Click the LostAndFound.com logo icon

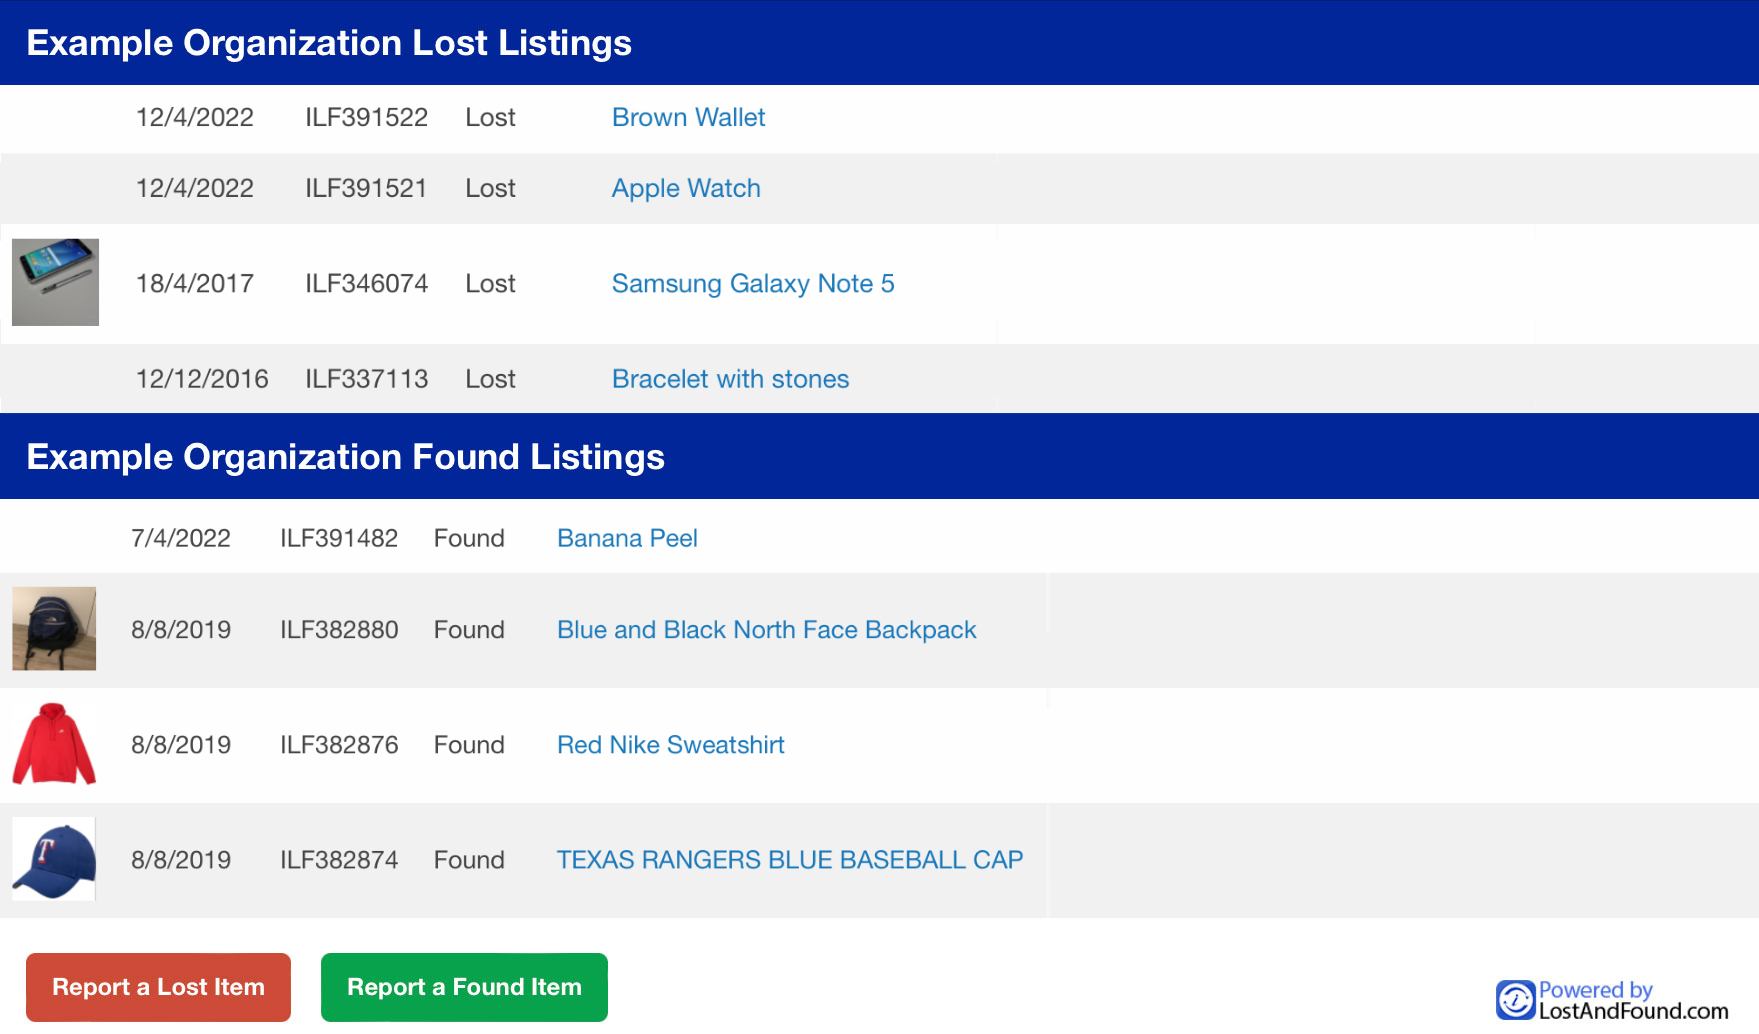[x=1515, y=1000]
